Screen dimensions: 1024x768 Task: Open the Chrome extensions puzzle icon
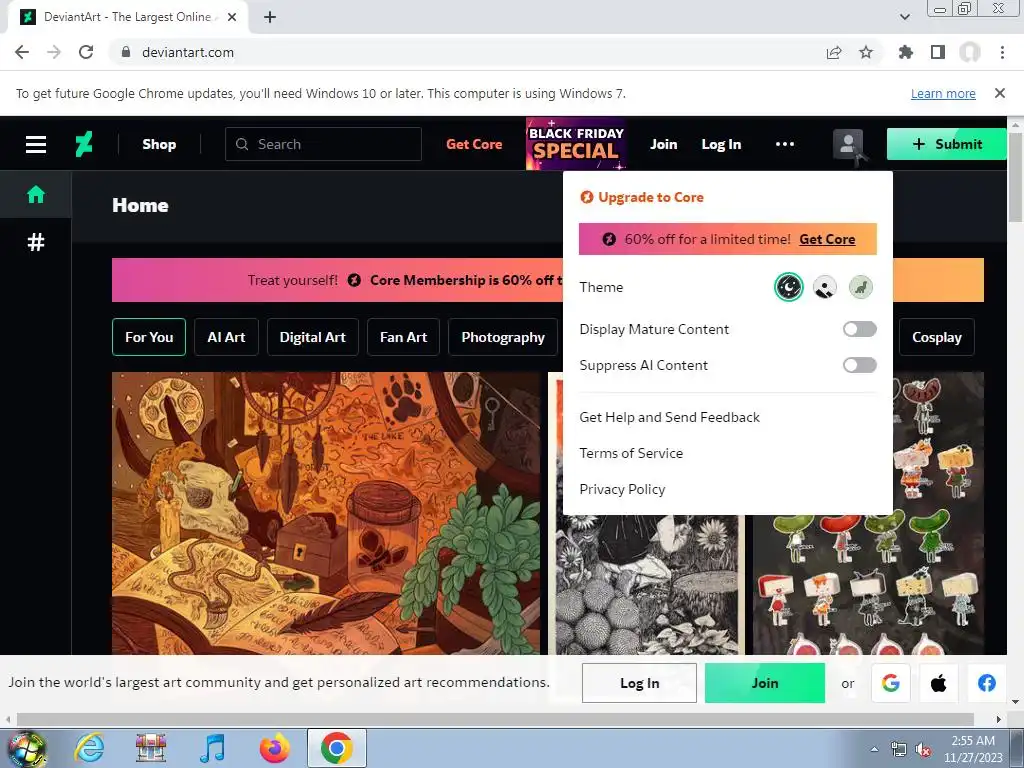coord(905,52)
